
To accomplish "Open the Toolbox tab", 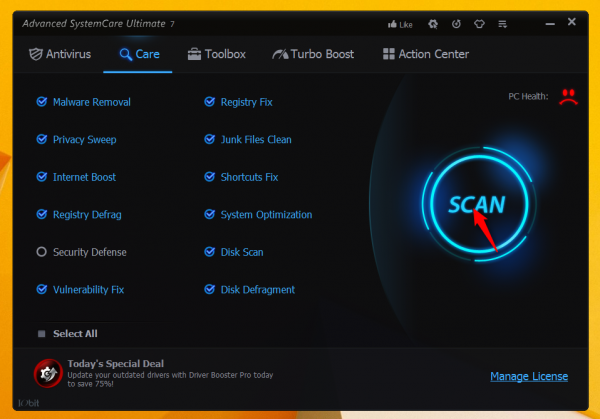I will coord(217,54).
